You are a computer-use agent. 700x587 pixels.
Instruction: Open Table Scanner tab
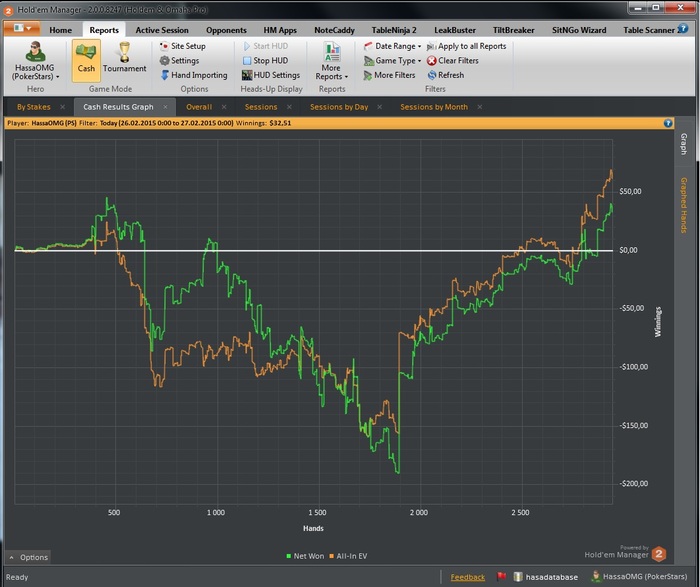tap(649, 30)
